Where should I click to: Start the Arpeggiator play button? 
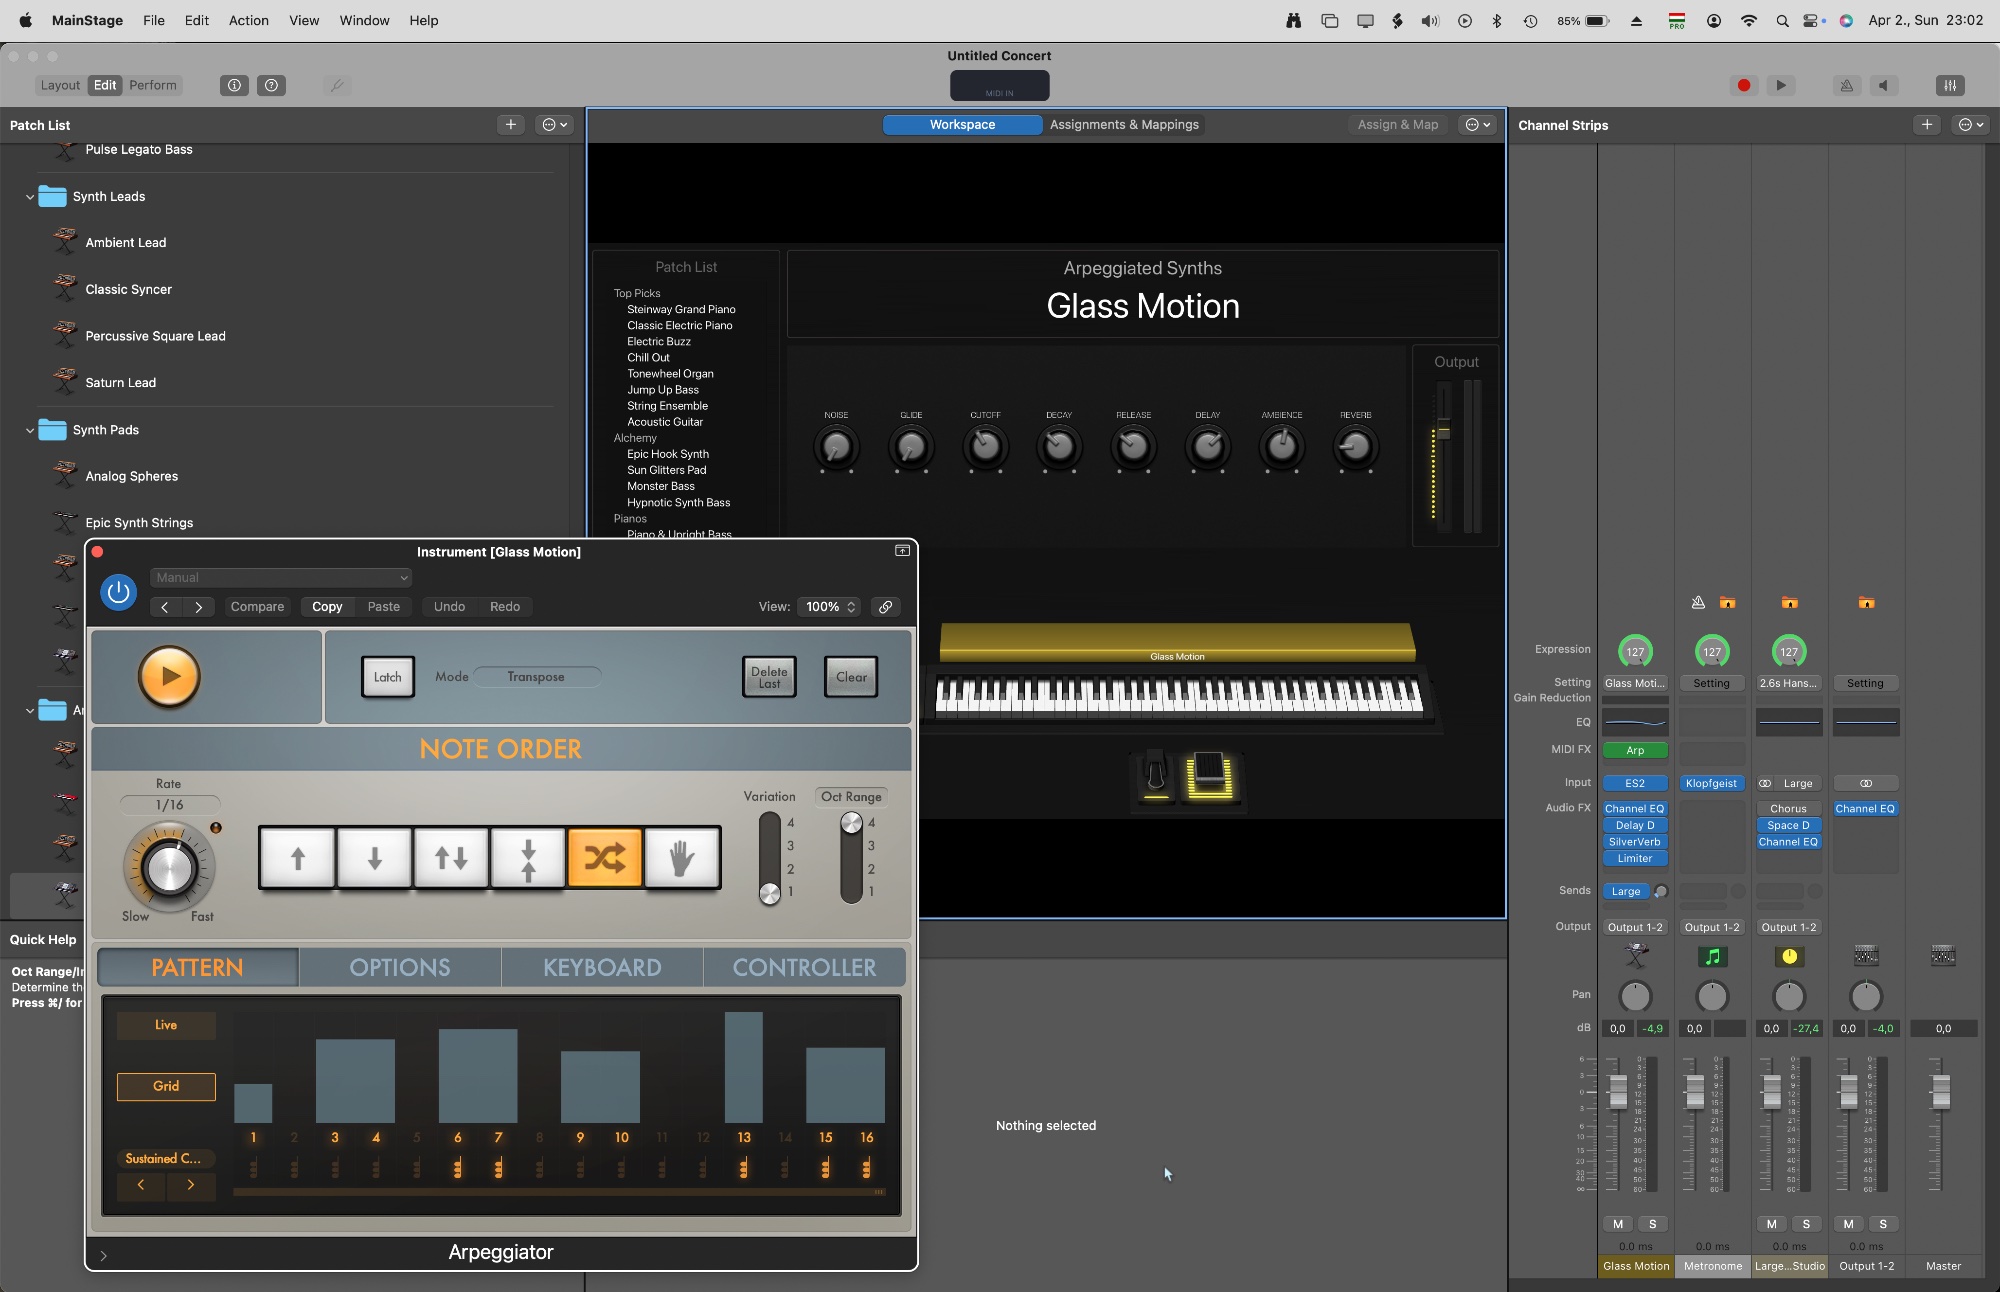pyautogui.click(x=169, y=676)
